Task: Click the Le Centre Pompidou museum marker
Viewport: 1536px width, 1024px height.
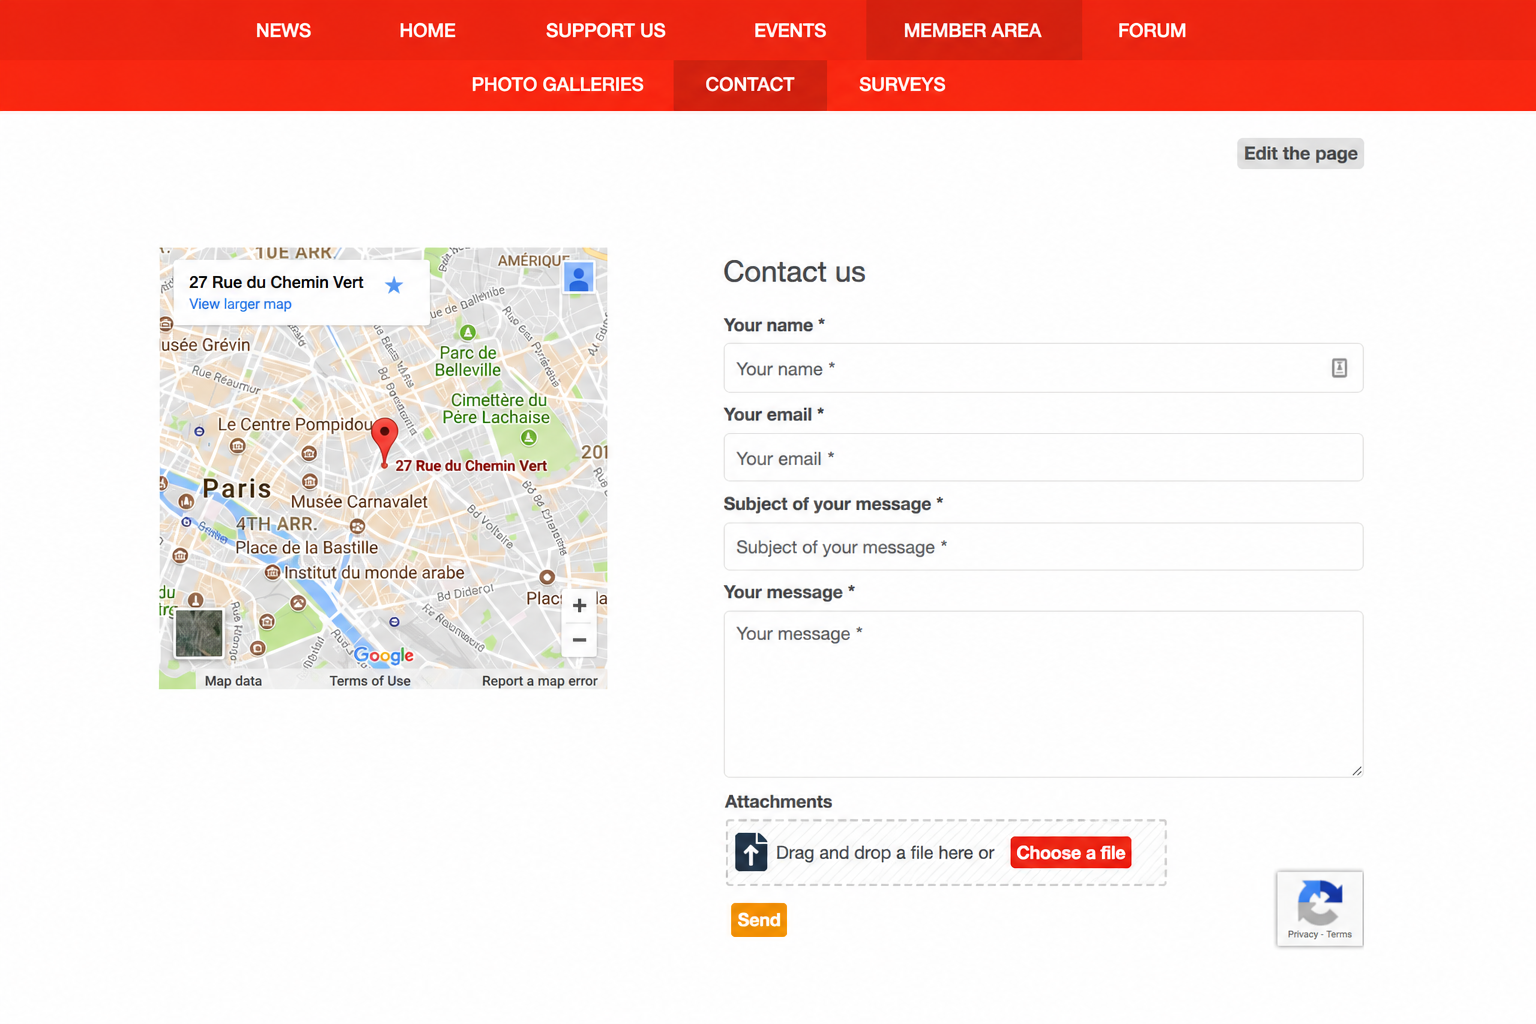Action: pyautogui.click(x=237, y=446)
